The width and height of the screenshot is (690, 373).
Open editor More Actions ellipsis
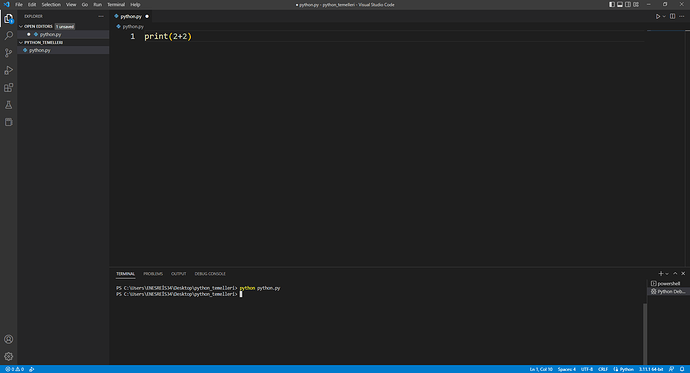pyautogui.click(x=682, y=16)
